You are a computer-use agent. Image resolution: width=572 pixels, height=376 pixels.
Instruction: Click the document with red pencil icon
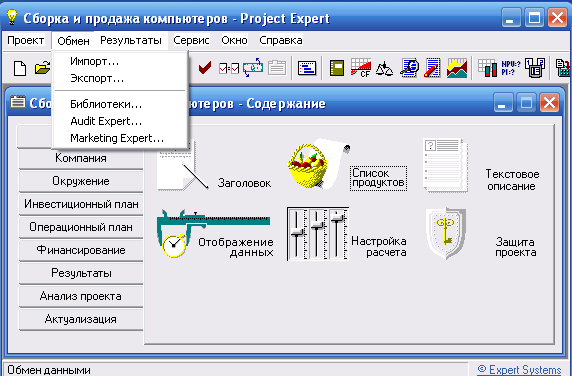[432, 67]
